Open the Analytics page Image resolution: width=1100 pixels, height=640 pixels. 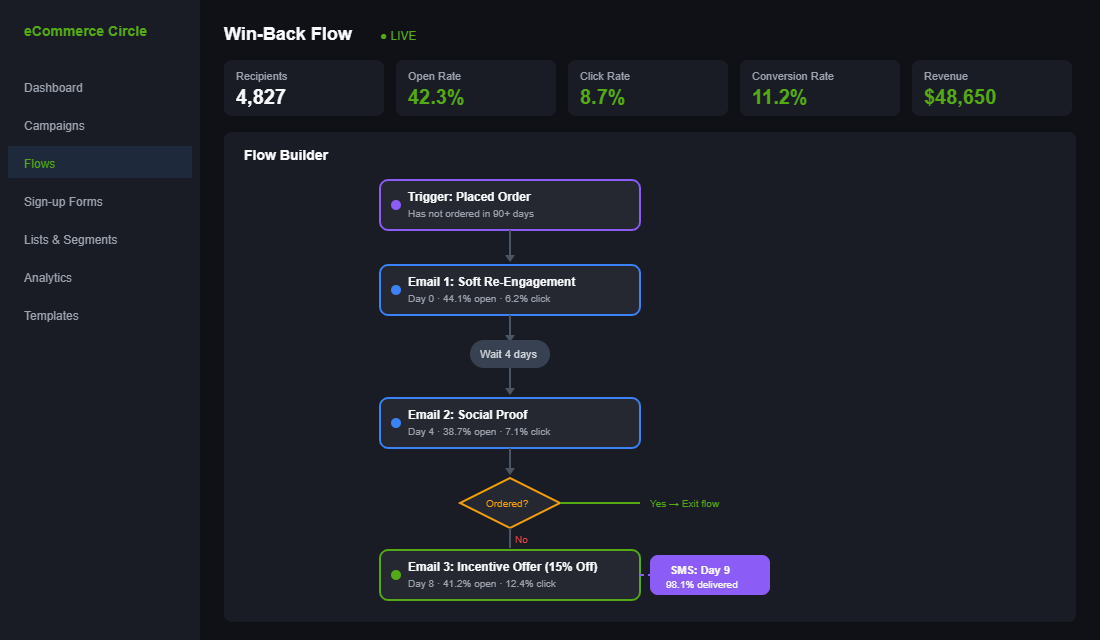point(48,278)
